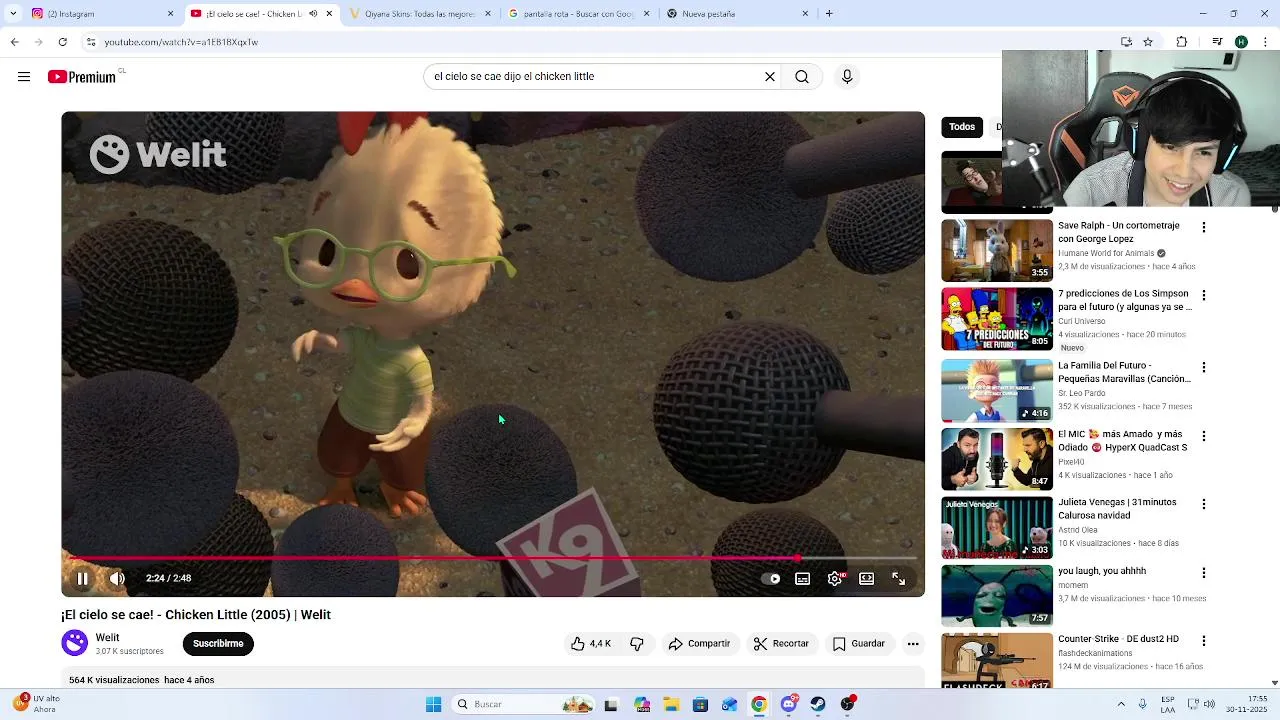1280x720 pixels.
Task: Like the video with 4,4 K likes
Action: [590, 644]
